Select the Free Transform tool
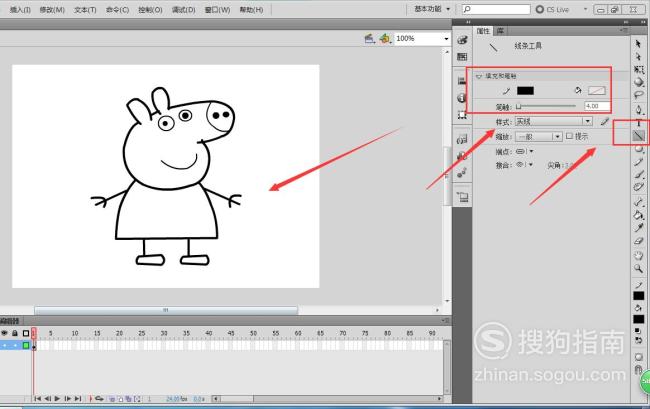 coord(638,70)
